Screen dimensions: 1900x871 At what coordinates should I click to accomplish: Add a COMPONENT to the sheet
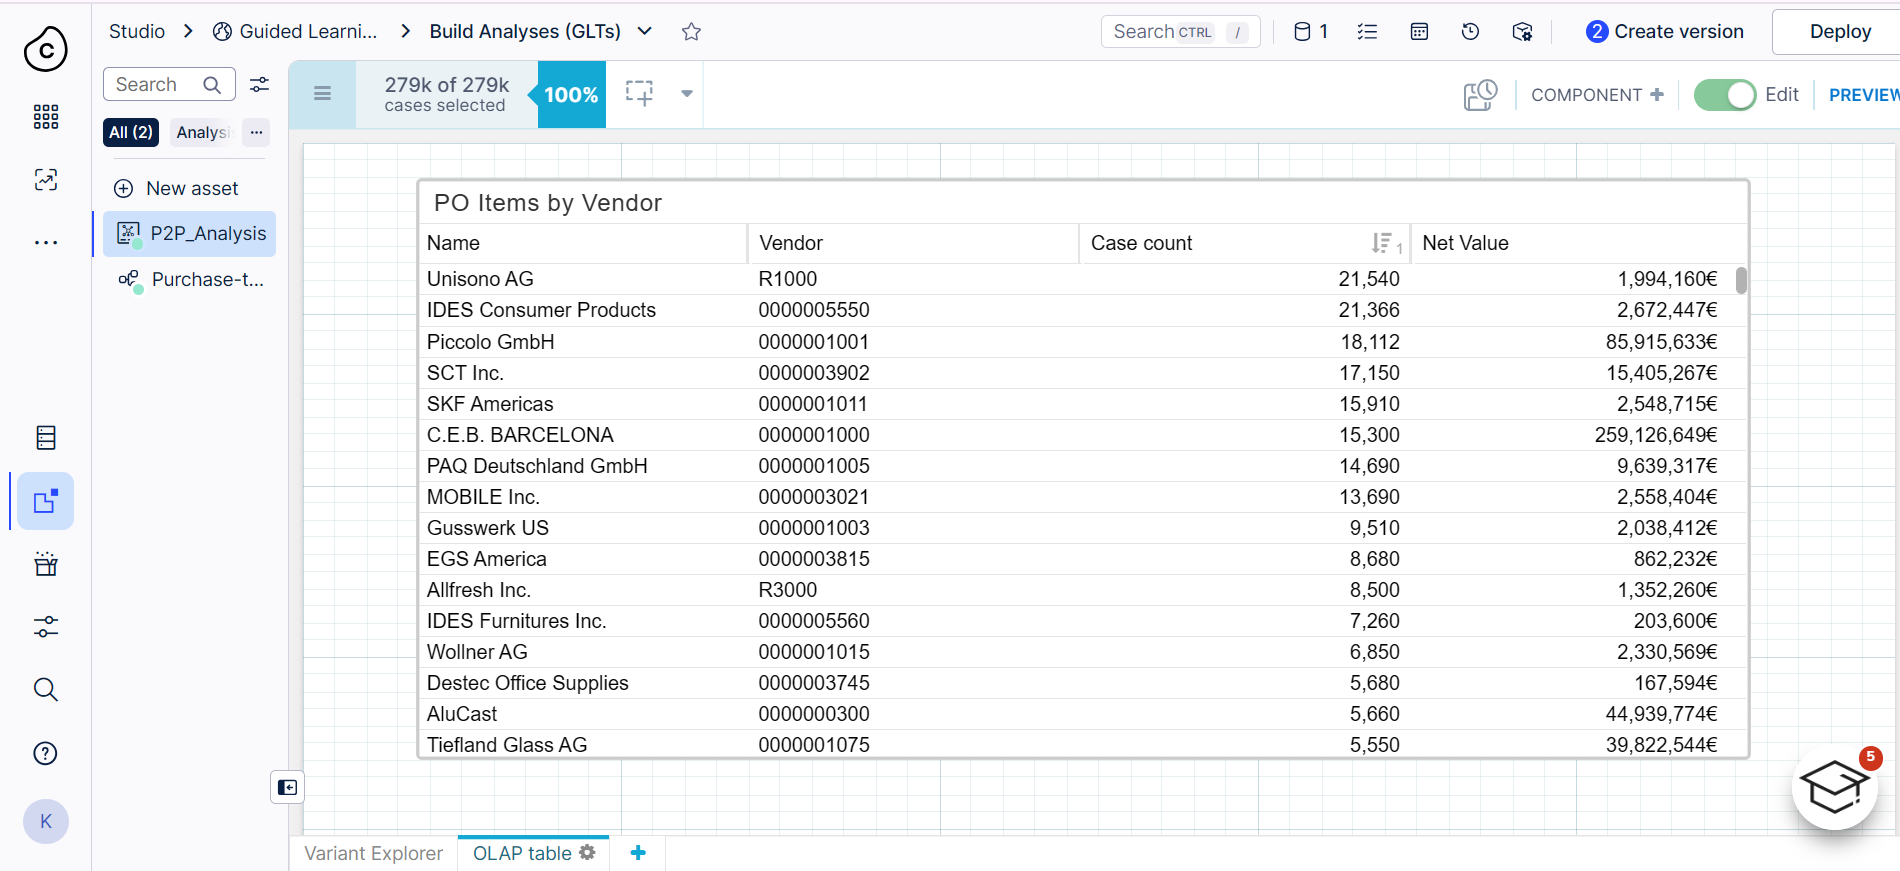point(1597,95)
